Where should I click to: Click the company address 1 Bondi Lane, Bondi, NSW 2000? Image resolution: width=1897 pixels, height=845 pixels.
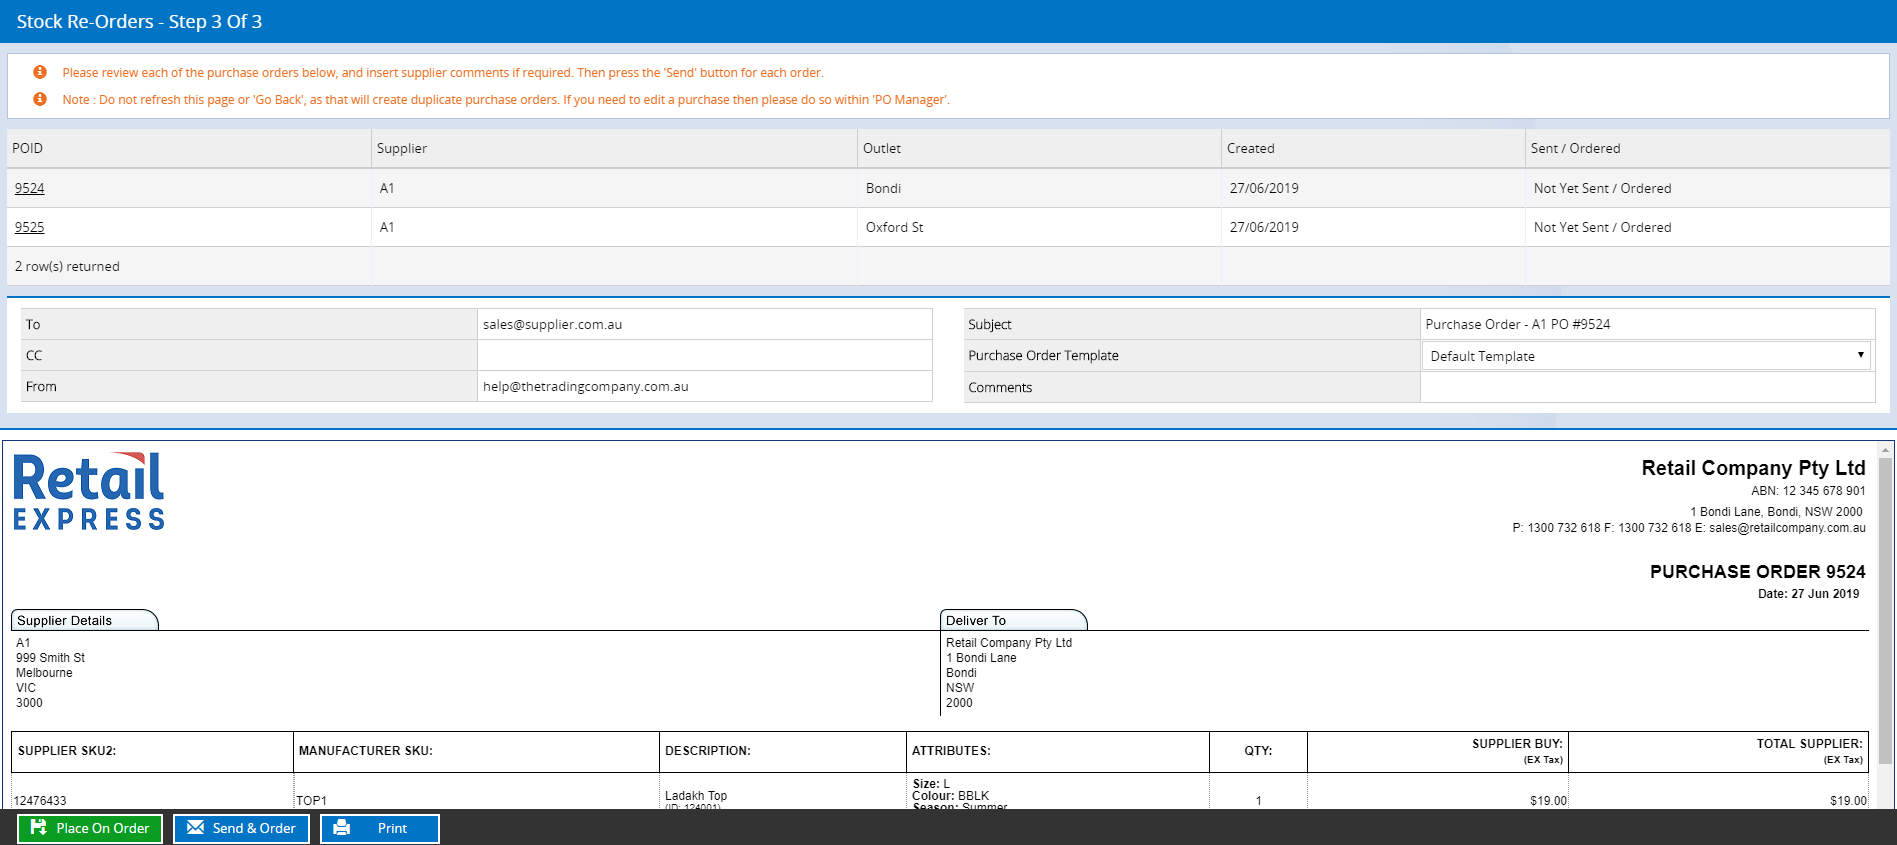pos(1776,512)
